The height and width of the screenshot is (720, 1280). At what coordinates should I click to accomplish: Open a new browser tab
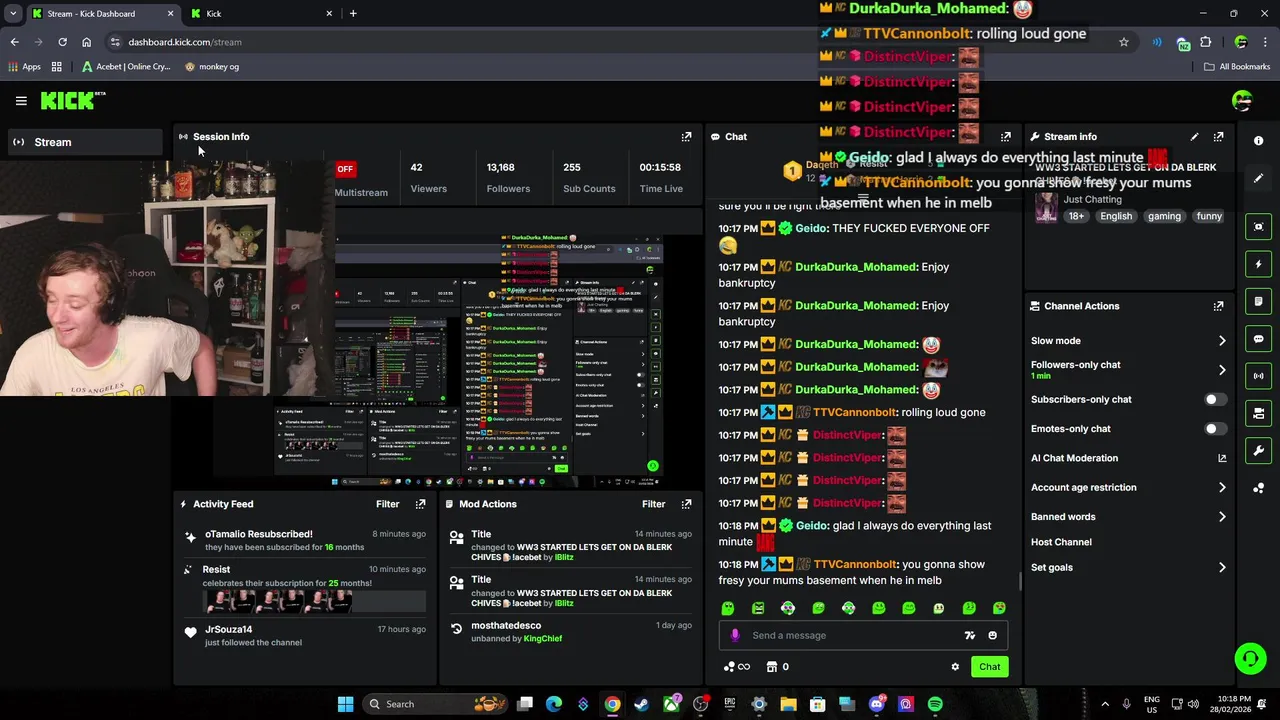[353, 14]
